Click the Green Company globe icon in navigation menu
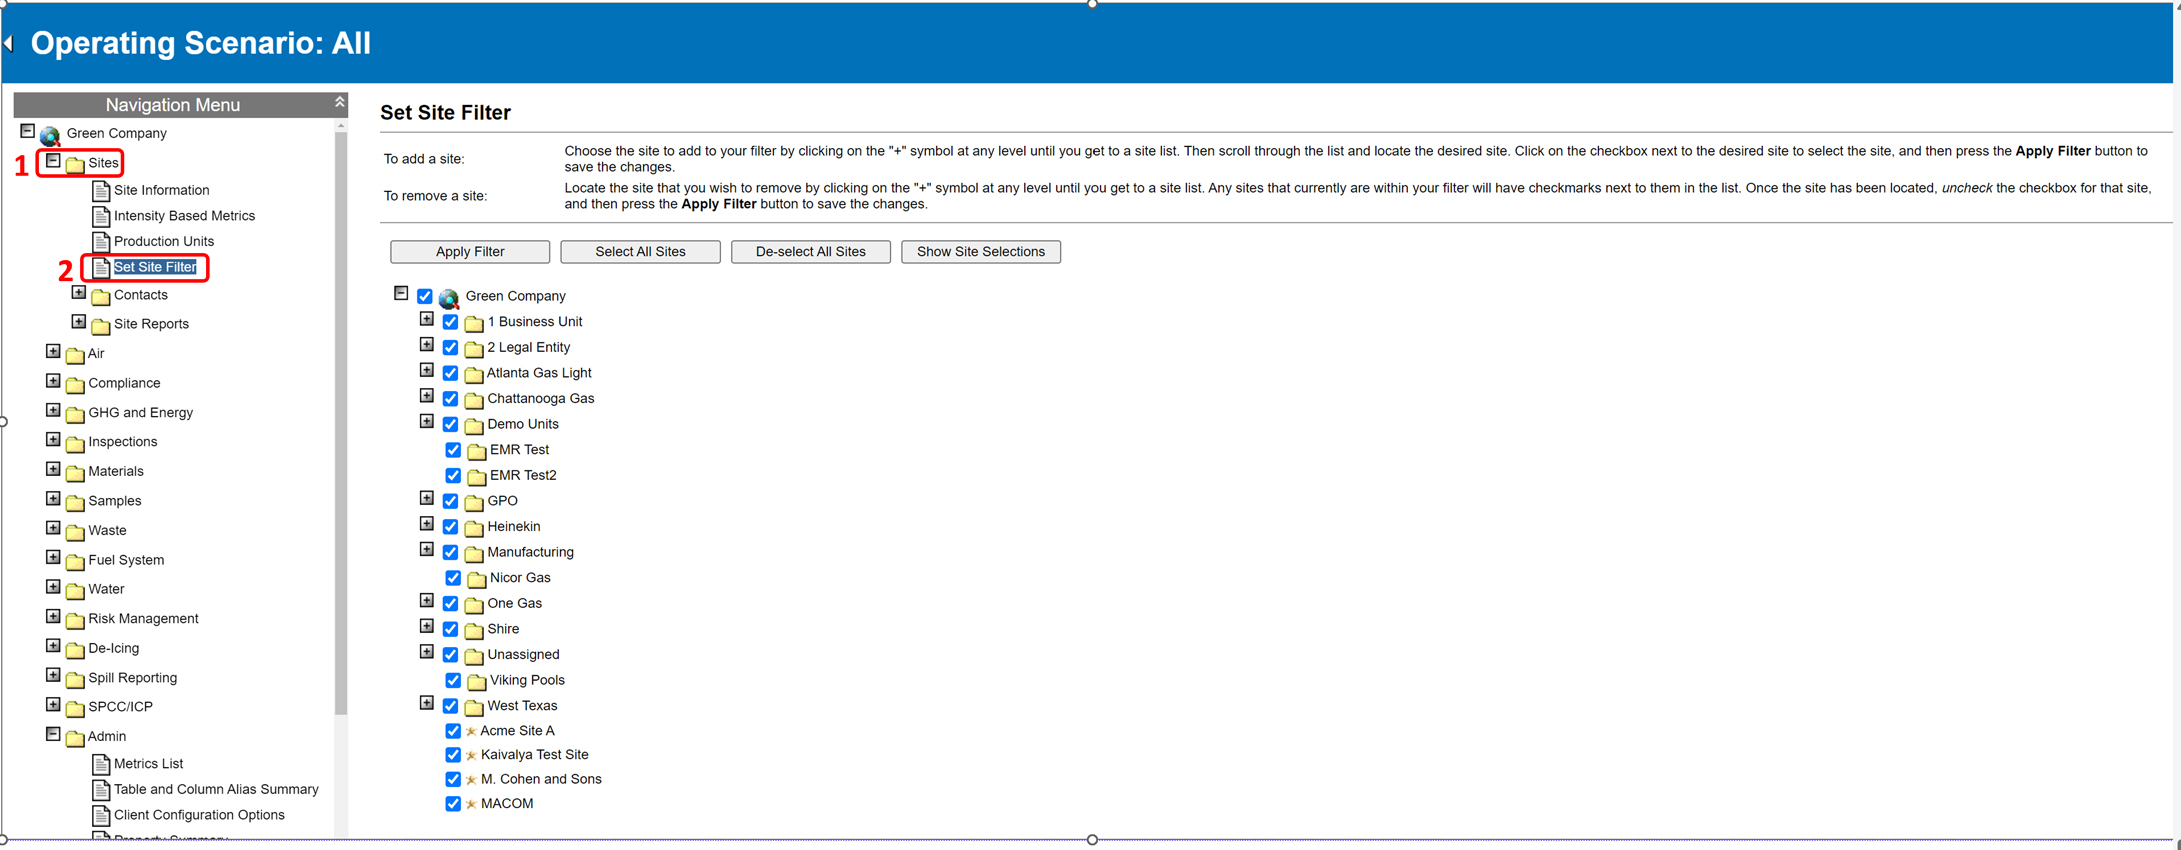The image size is (2181, 850). [50, 135]
